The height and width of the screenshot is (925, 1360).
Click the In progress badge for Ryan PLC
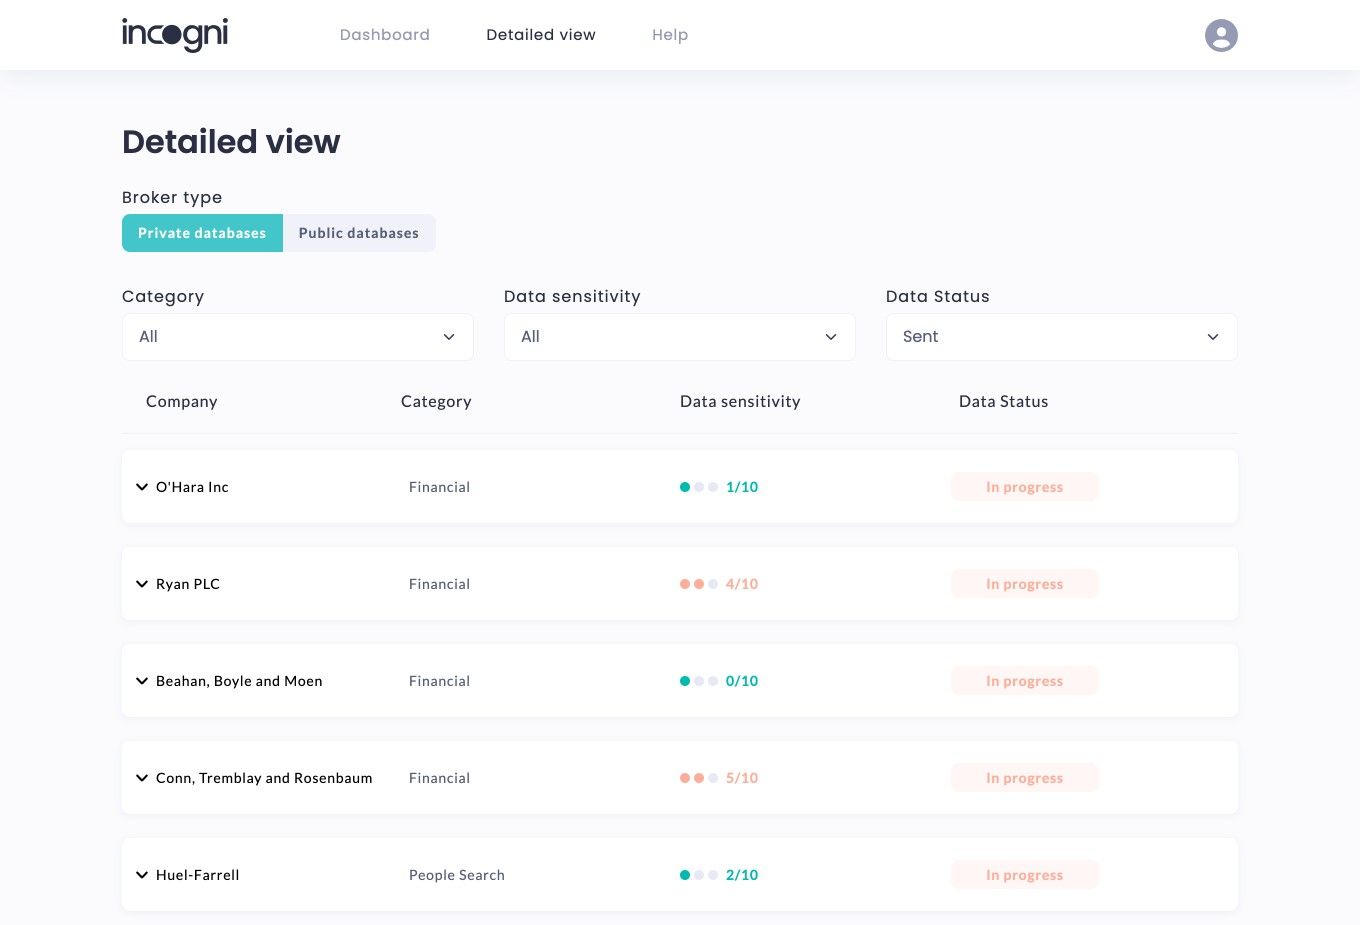(x=1025, y=584)
